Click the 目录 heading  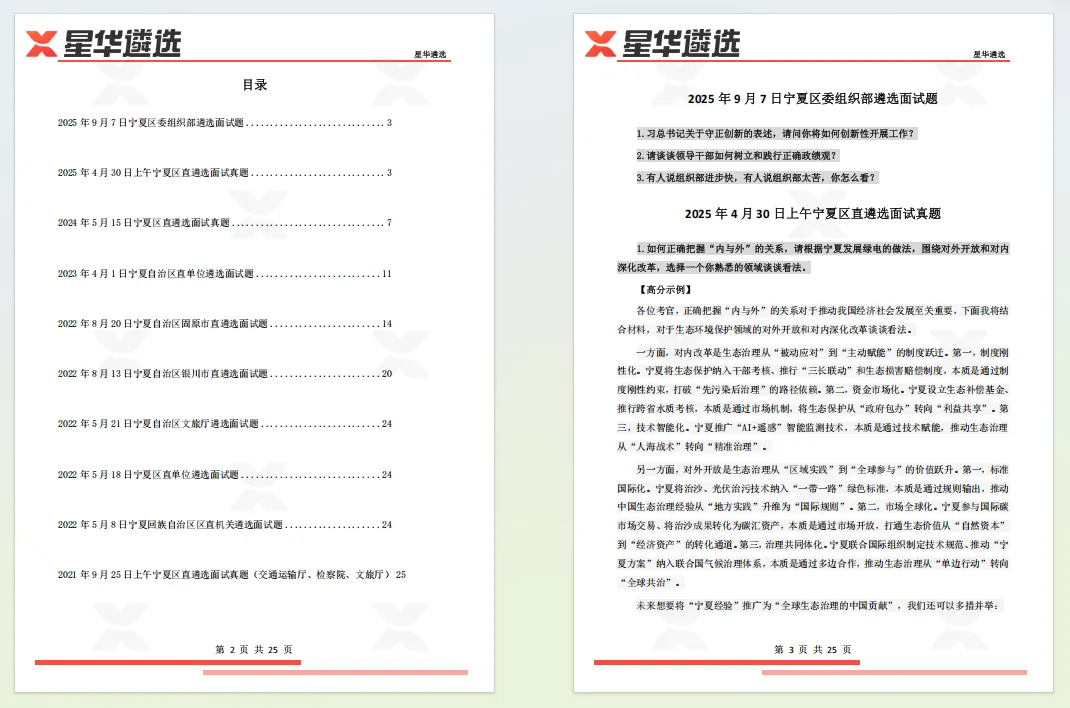pyautogui.click(x=255, y=85)
